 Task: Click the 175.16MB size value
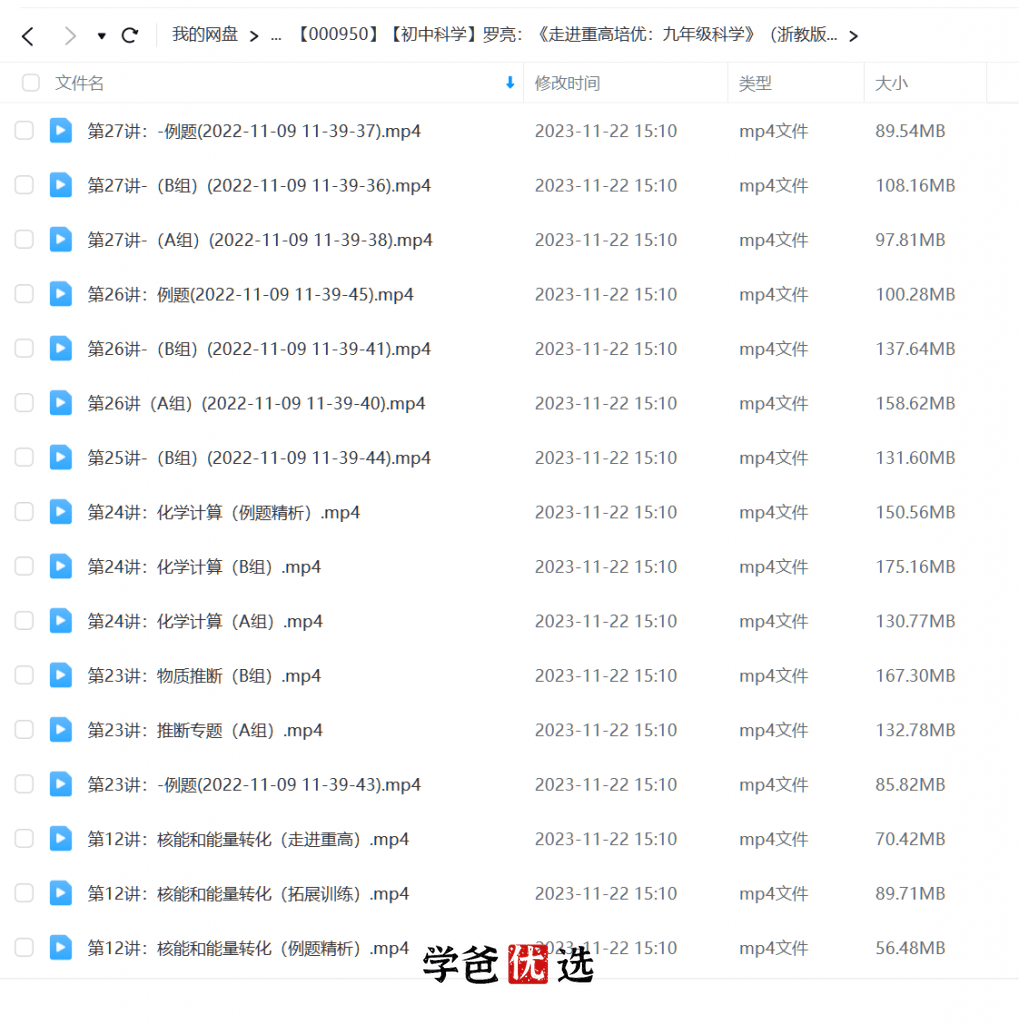coord(915,566)
